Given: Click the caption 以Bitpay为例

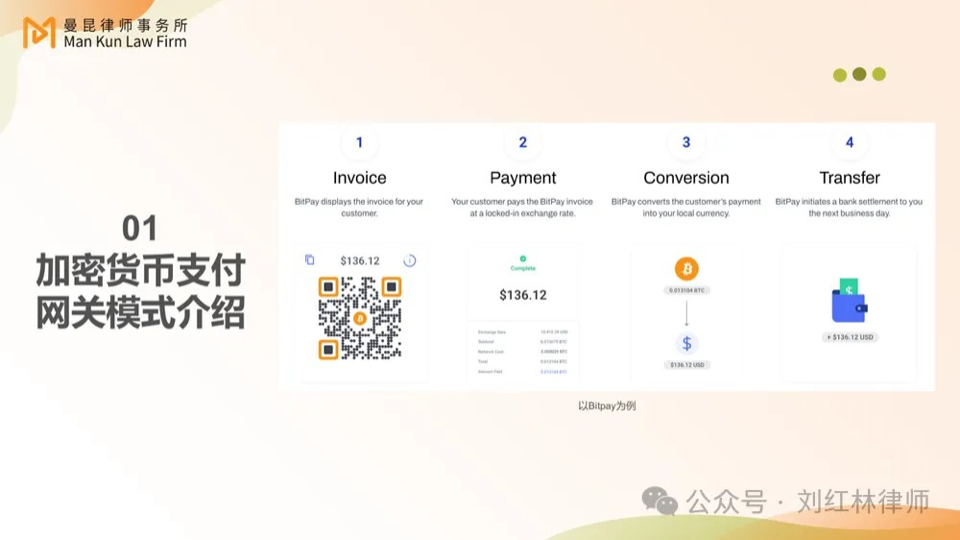Looking at the screenshot, I should (x=607, y=406).
